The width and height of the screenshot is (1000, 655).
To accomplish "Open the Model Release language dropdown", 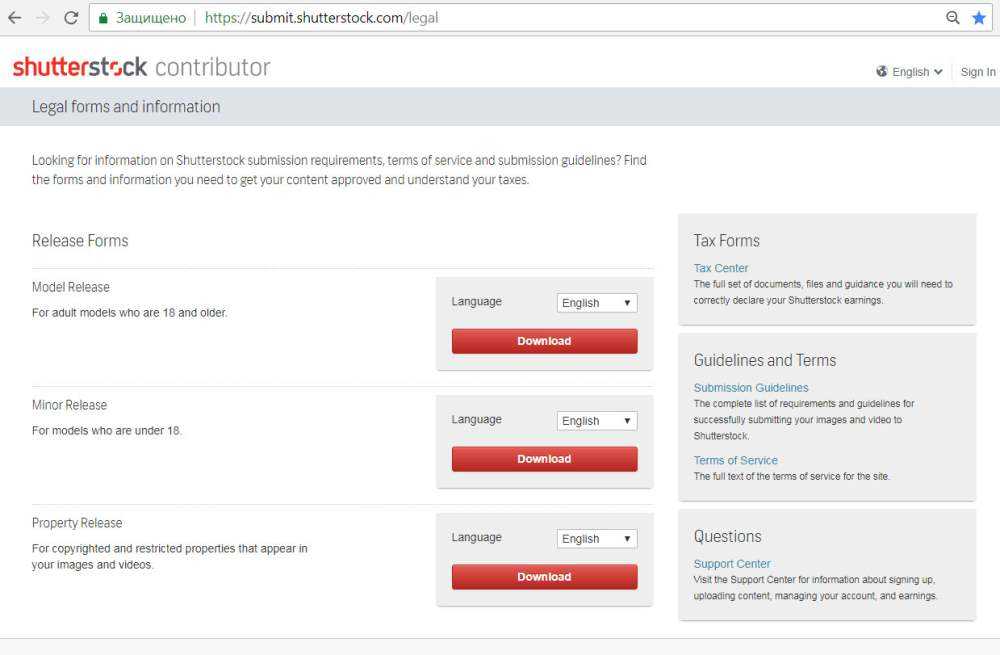I will point(596,303).
